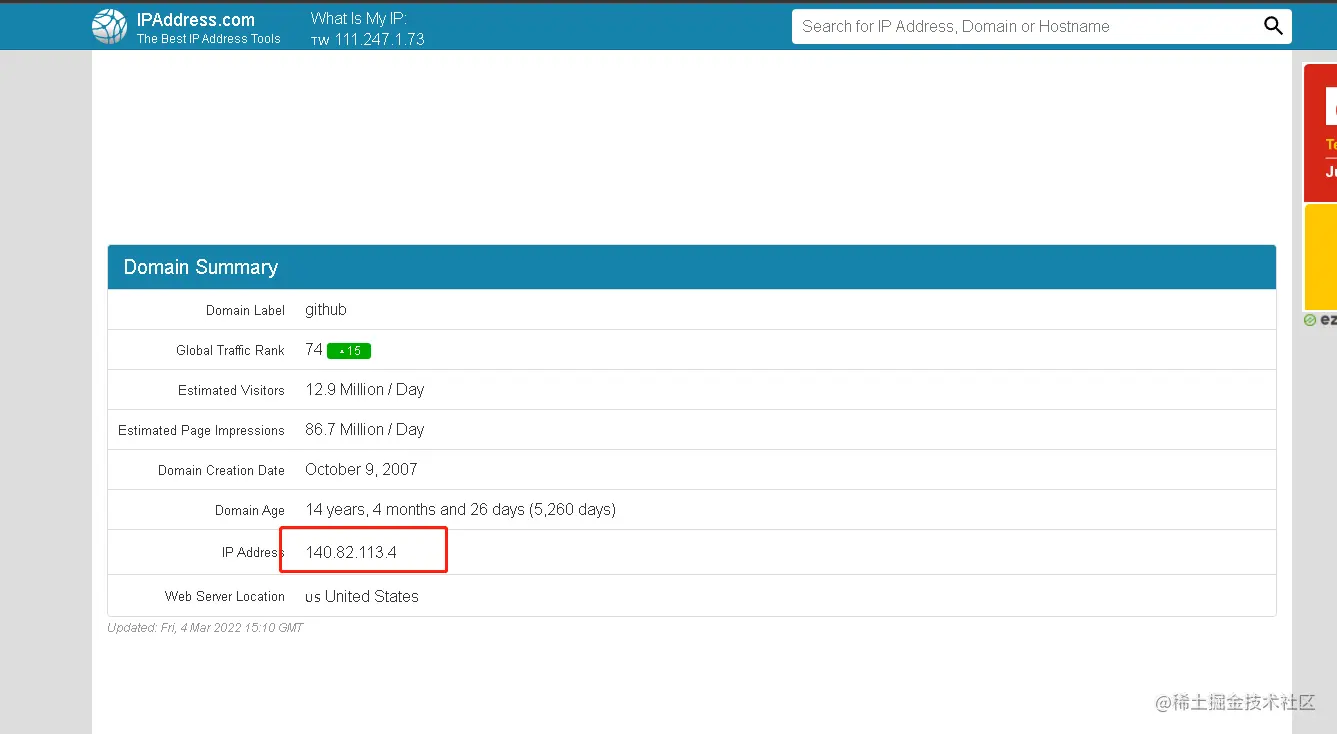Click the IP Address row label

(252, 553)
